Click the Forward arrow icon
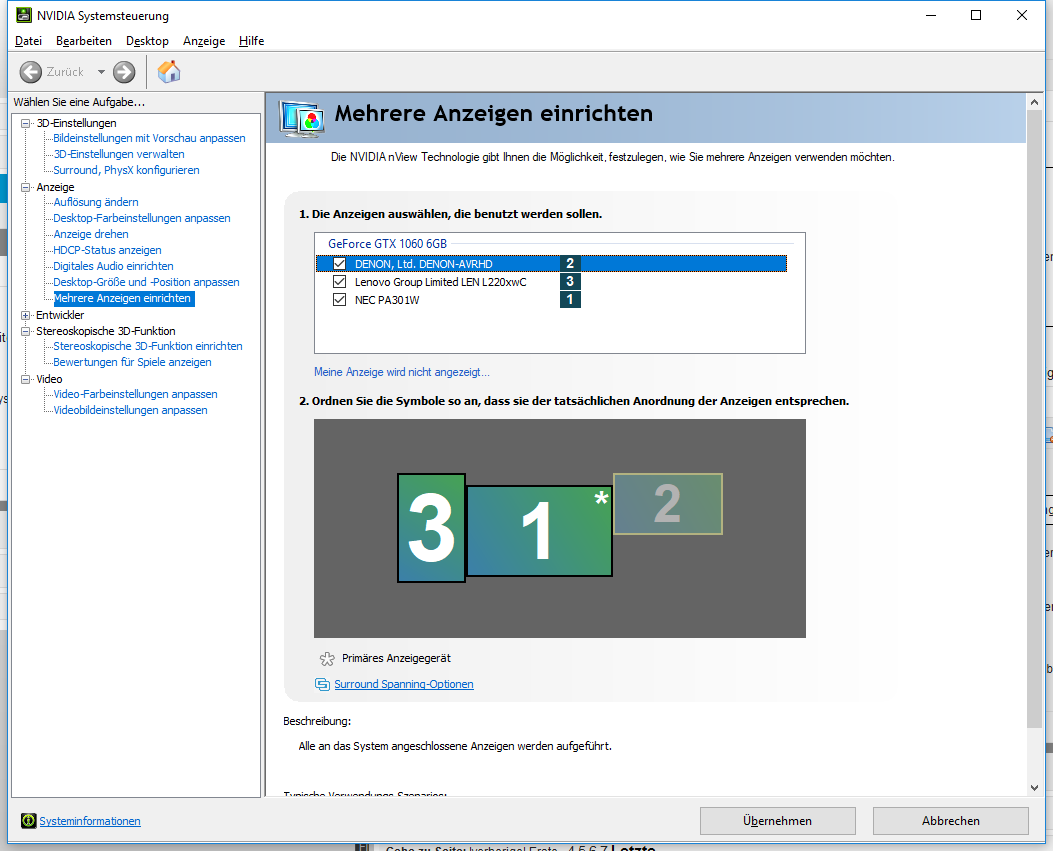1053x851 pixels. click(x=124, y=72)
